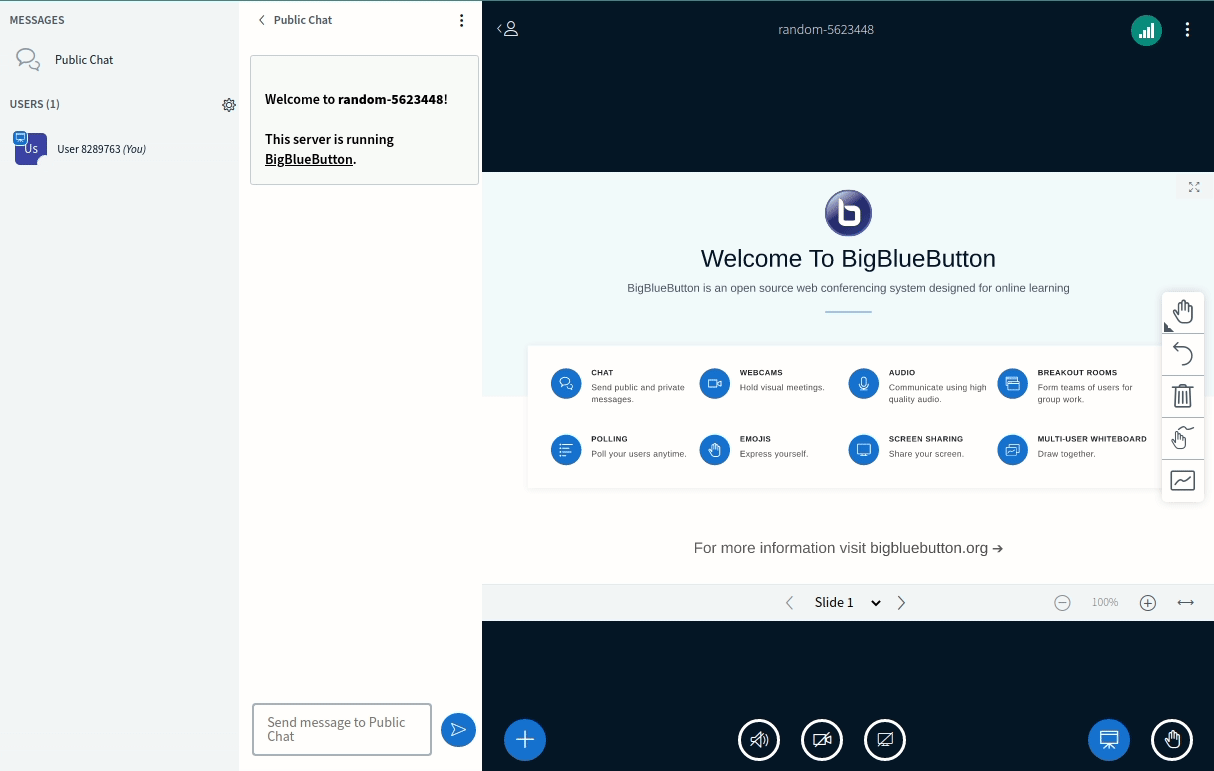Open the top-right options menu

(1188, 30)
